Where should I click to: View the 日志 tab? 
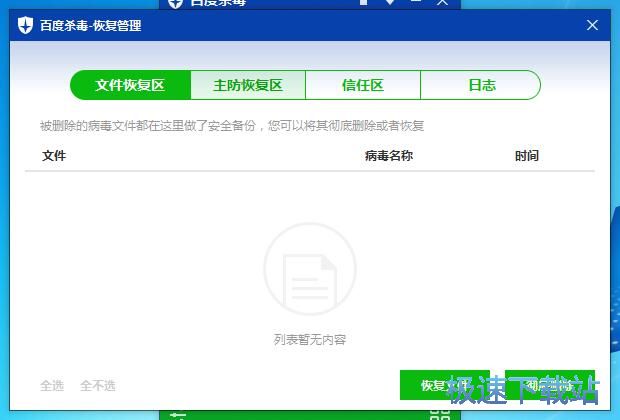point(480,85)
